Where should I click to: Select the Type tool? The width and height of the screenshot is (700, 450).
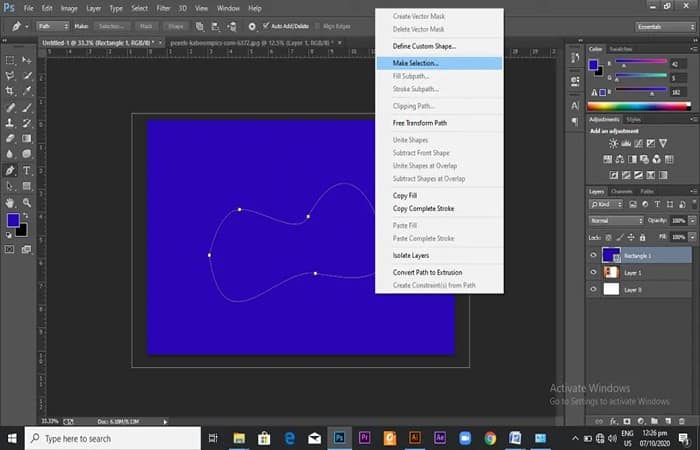[x=26, y=171]
